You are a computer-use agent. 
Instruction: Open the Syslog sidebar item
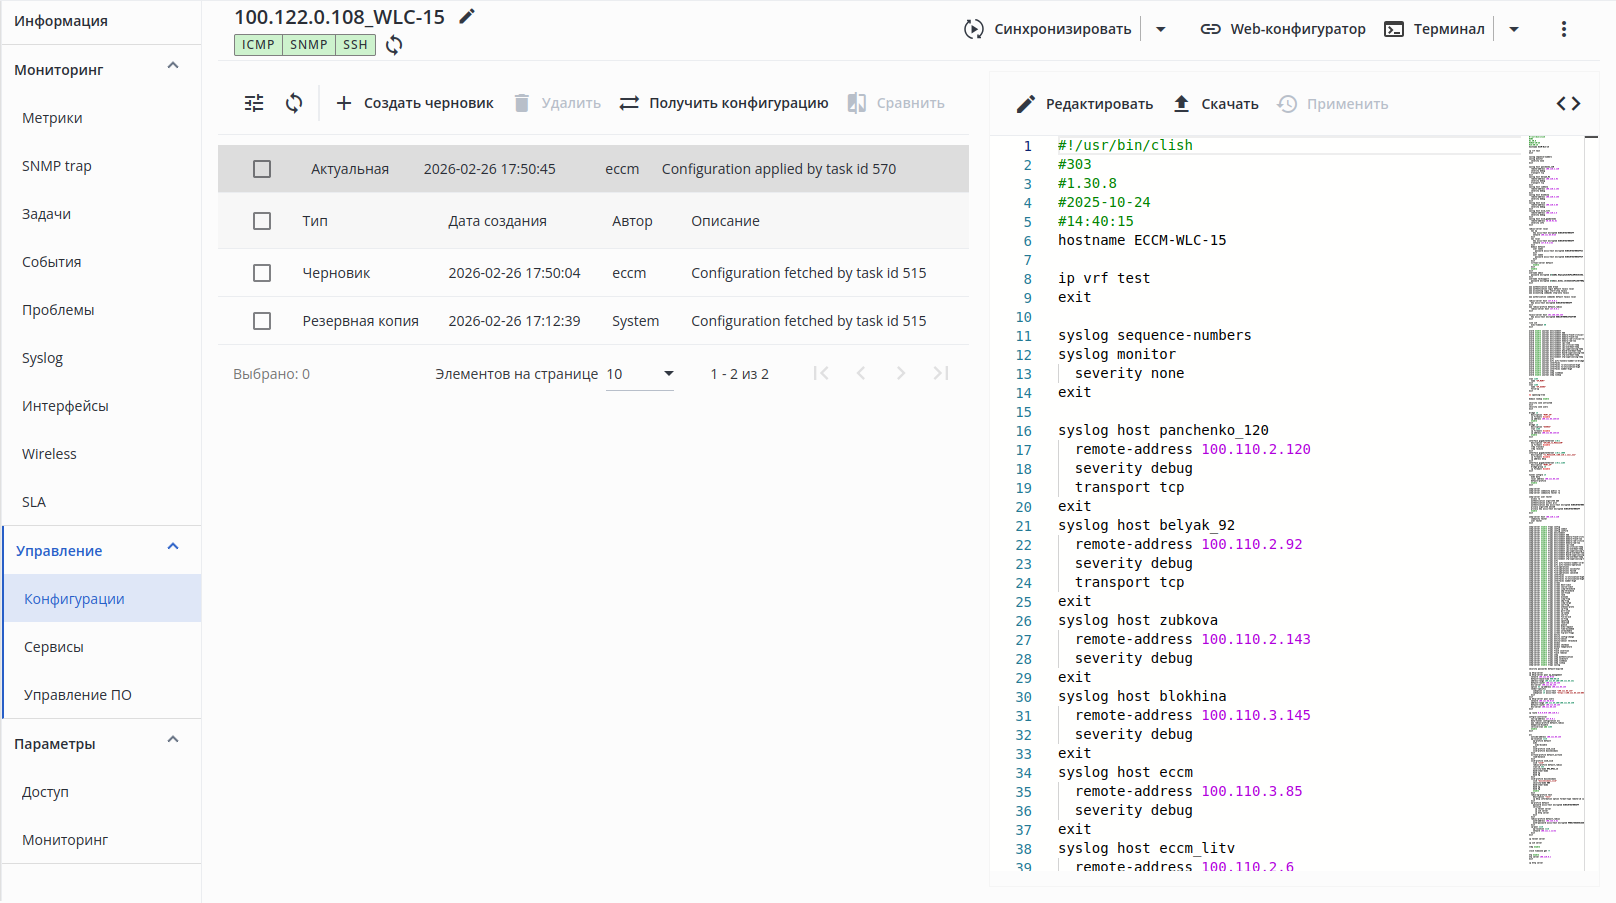pos(42,358)
